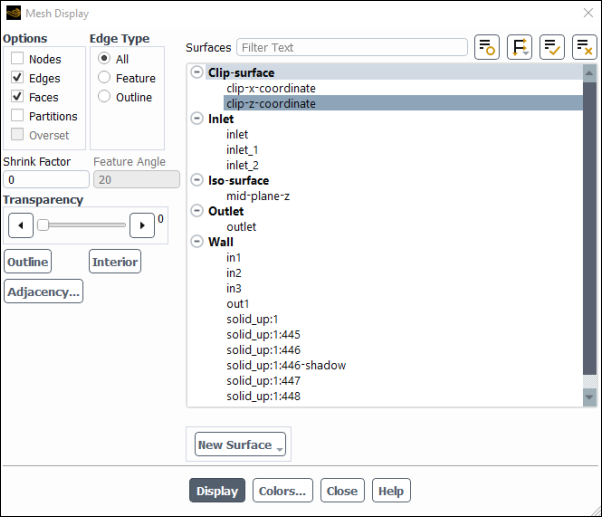
Task: Click the Display button
Action: [x=217, y=491]
